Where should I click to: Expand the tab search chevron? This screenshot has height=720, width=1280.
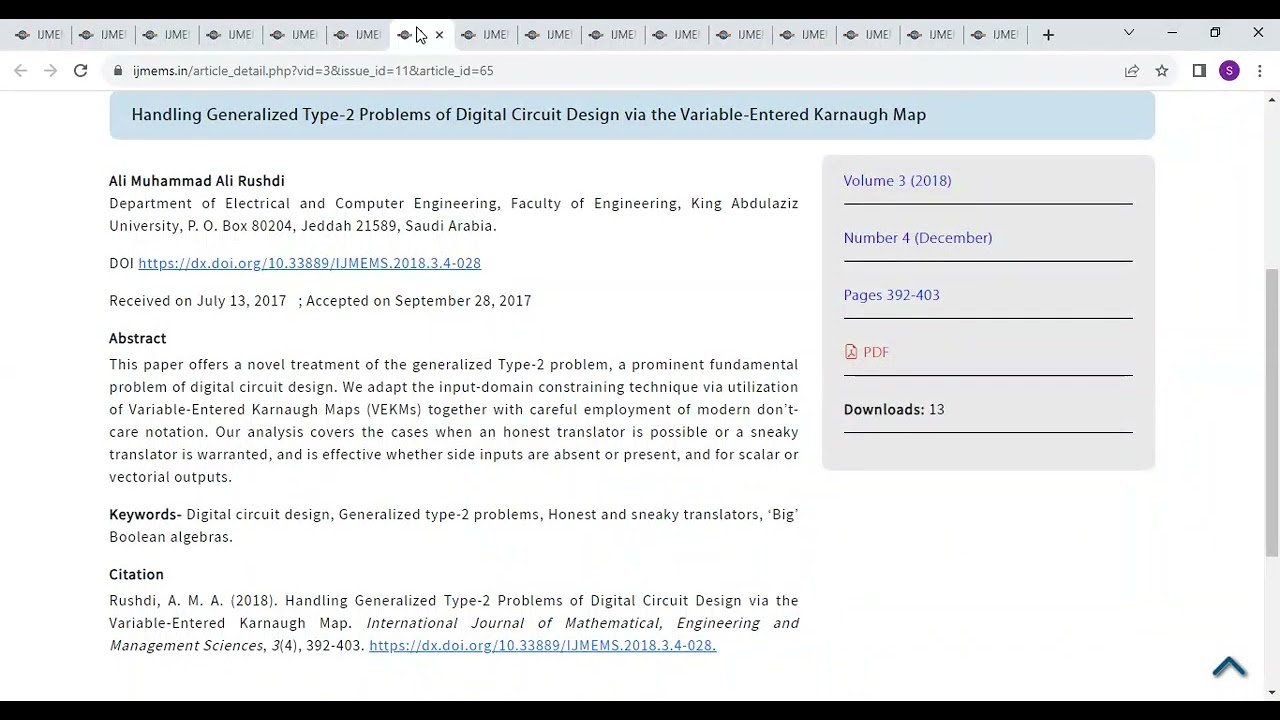[1129, 33]
